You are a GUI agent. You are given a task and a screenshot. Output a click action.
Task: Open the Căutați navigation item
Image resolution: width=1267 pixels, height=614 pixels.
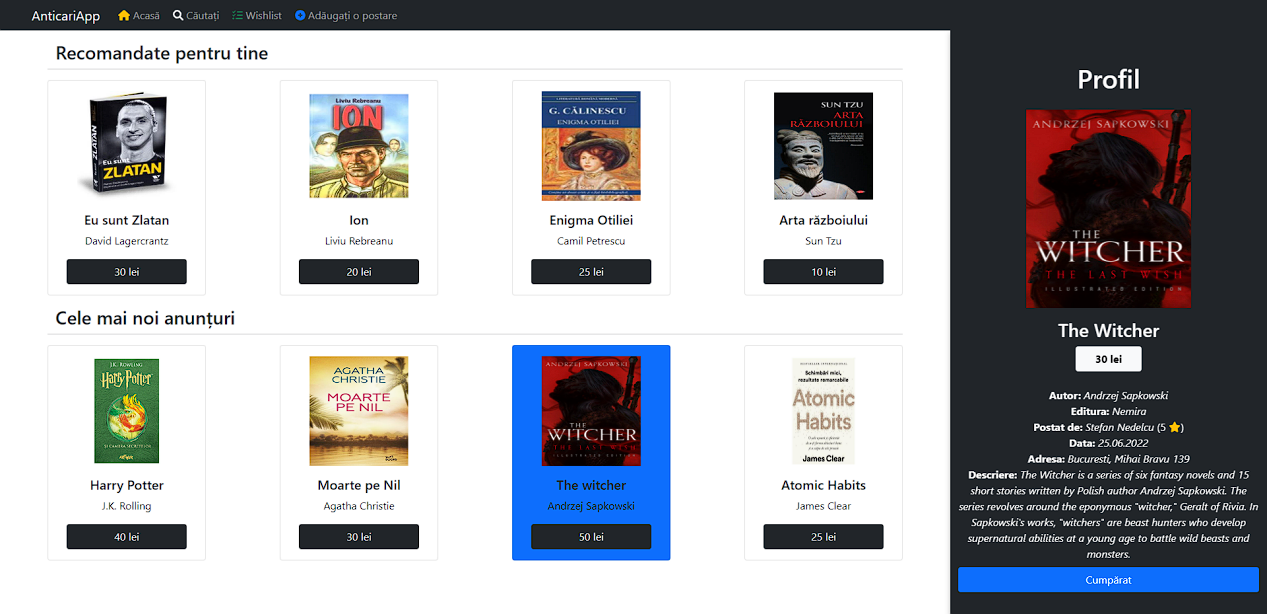(x=196, y=16)
